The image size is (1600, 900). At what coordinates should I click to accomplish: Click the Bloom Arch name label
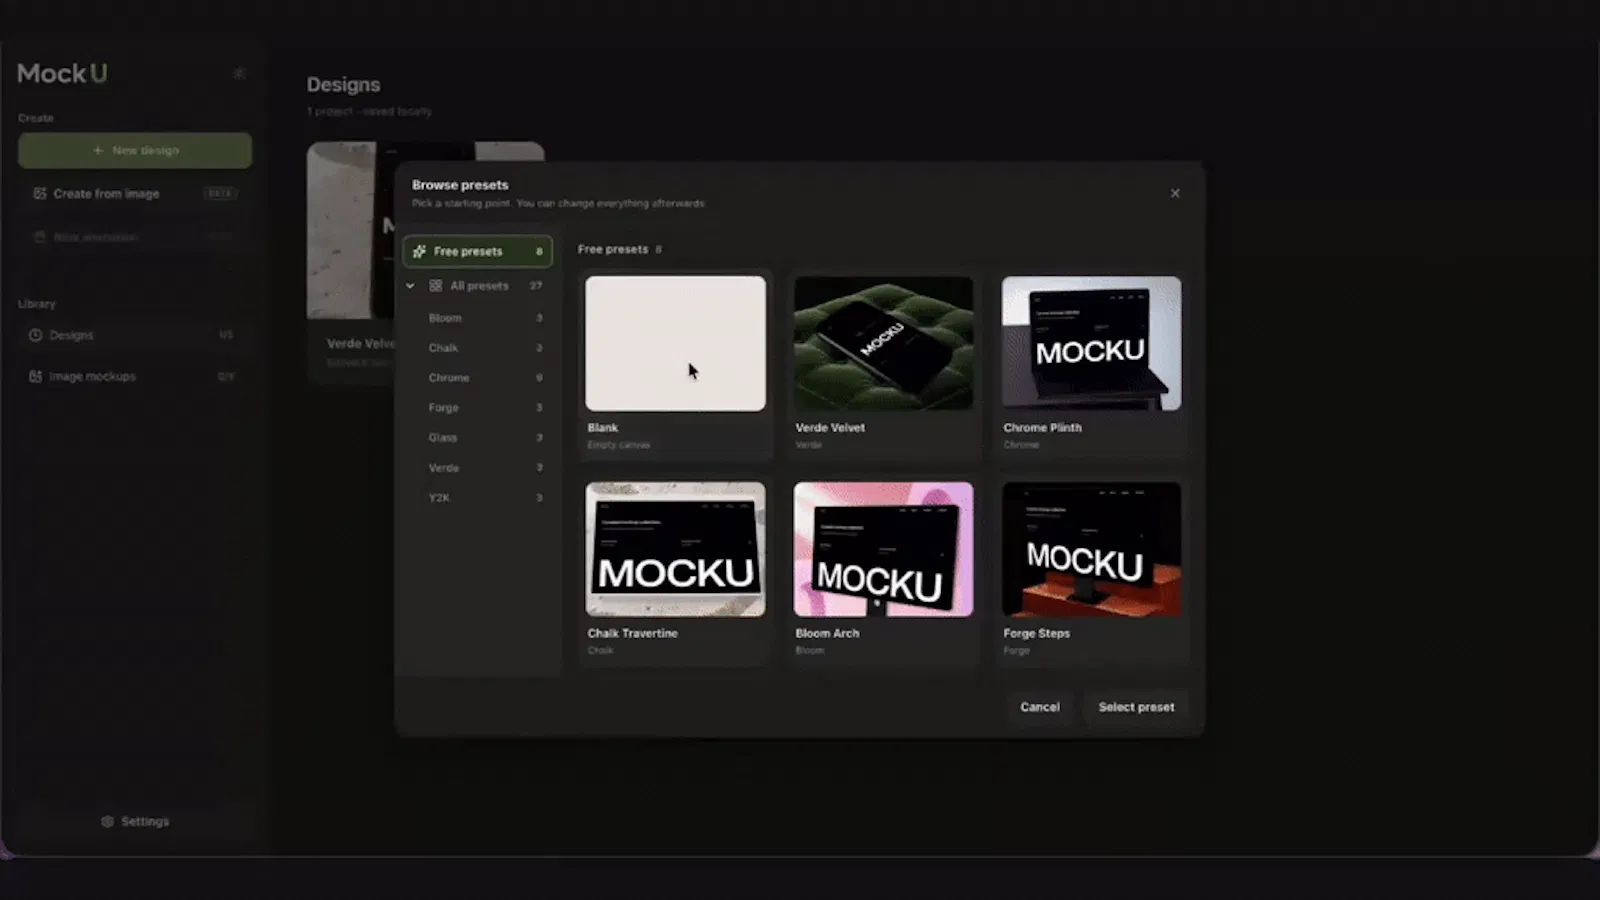tap(827, 633)
